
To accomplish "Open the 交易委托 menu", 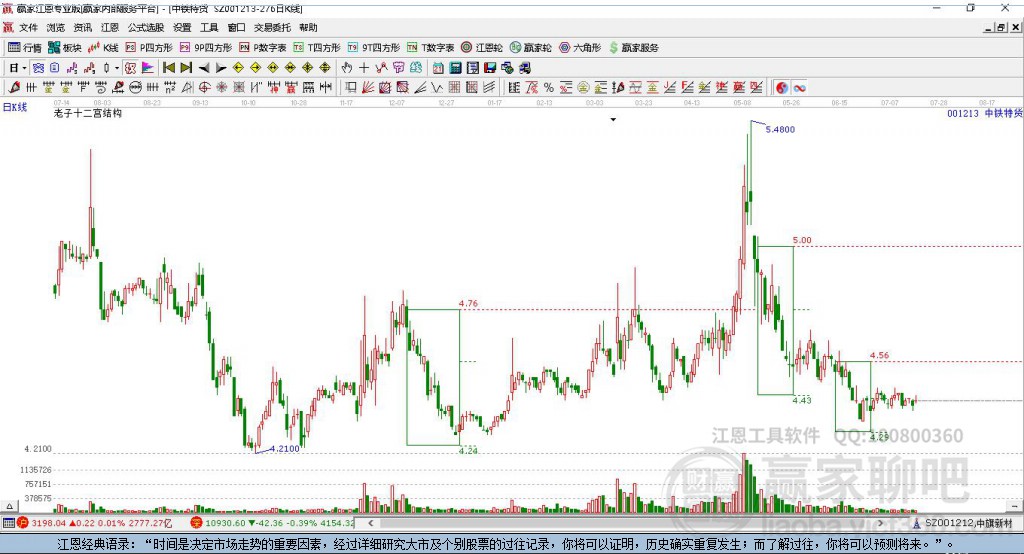I will pyautogui.click(x=272, y=27).
